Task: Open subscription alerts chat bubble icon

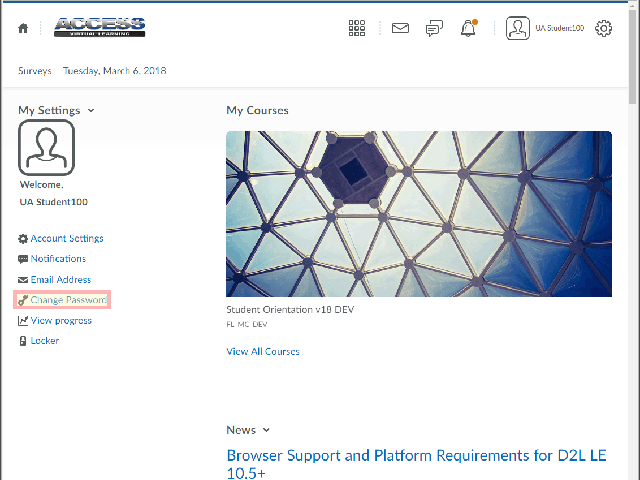Action: 434,28
